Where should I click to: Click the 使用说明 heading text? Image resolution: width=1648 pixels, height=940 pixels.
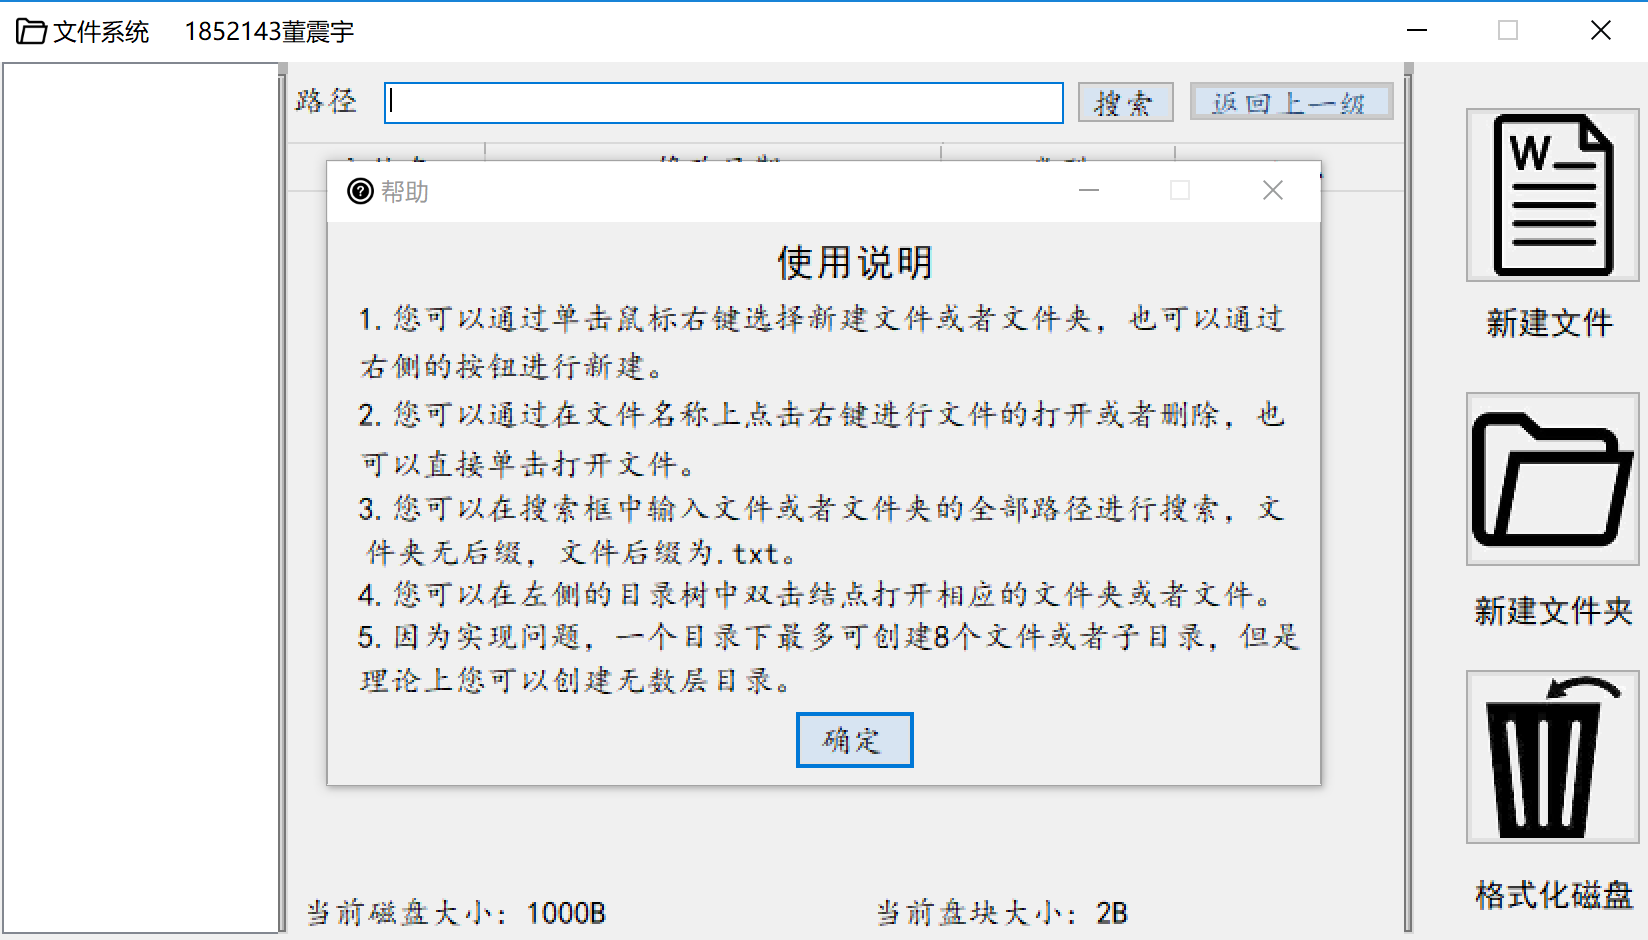click(x=853, y=263)
